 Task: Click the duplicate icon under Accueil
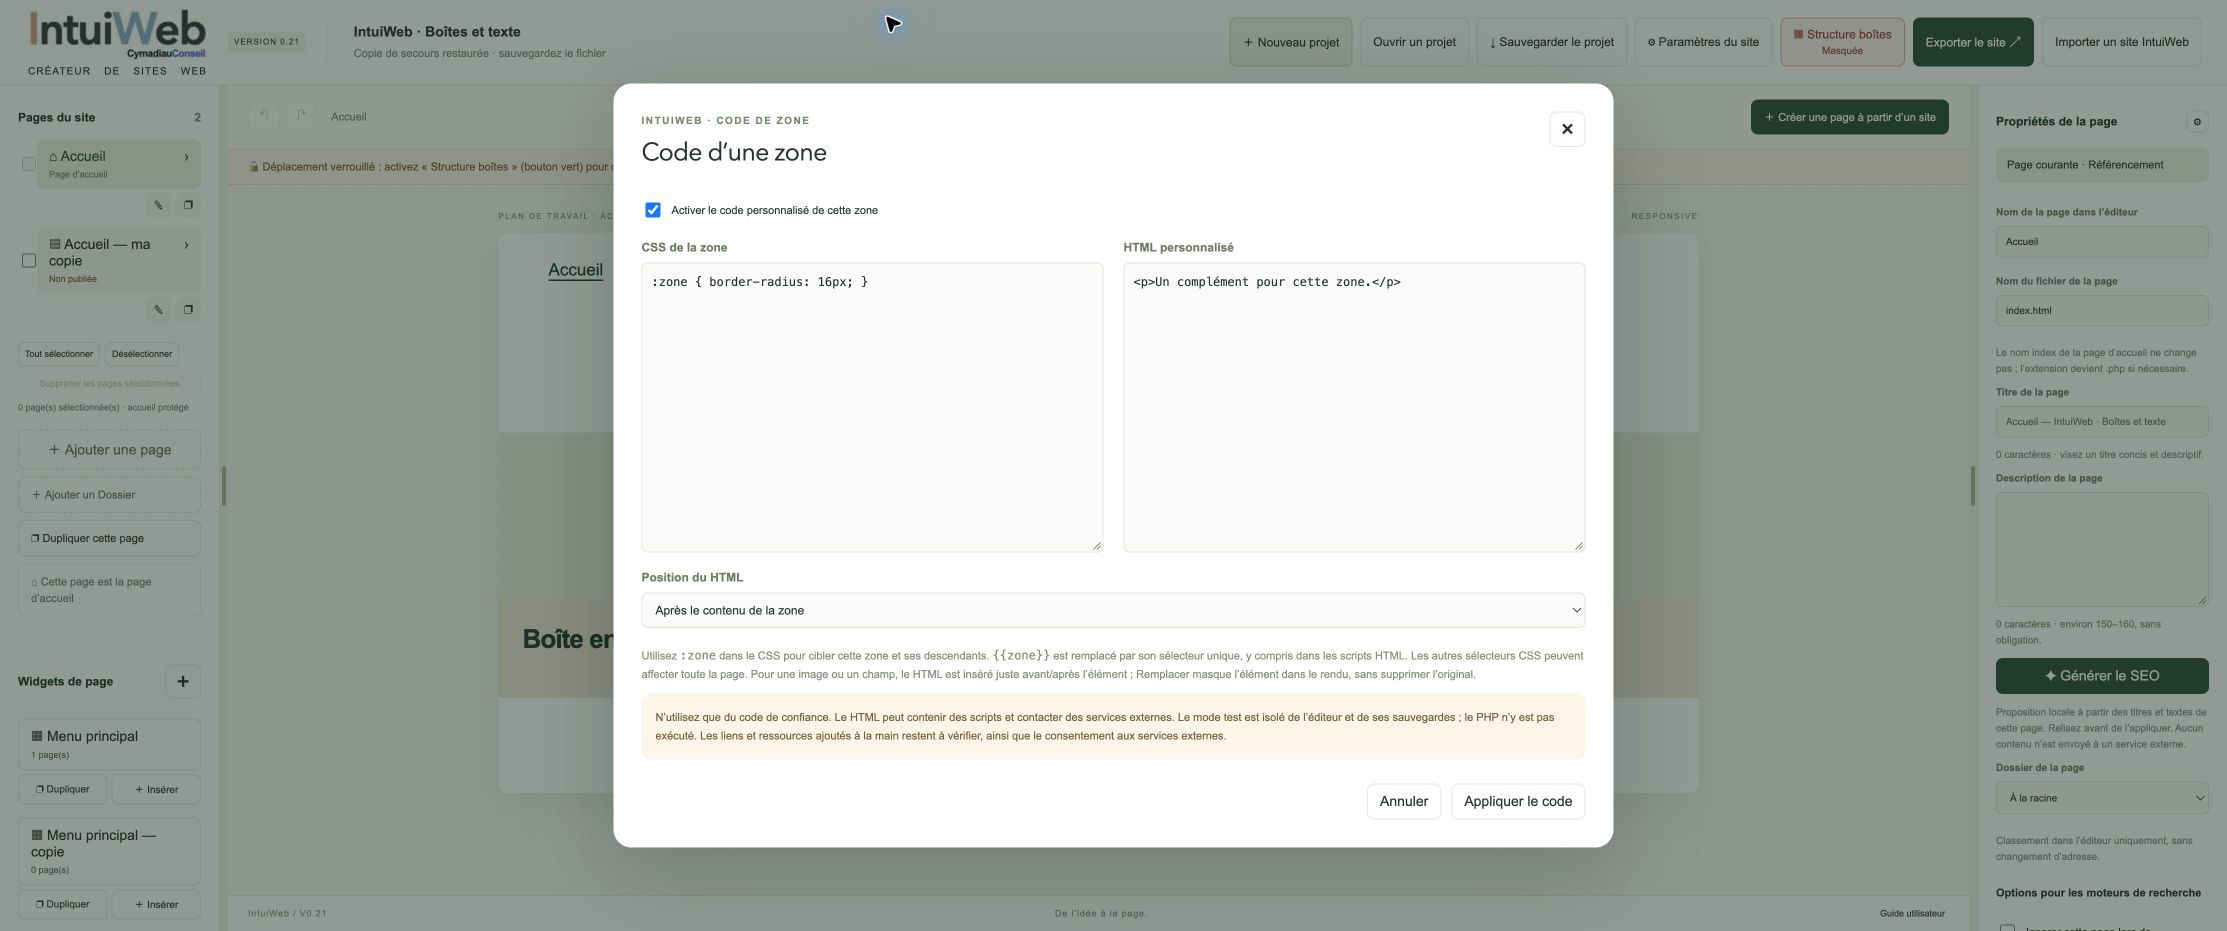pyautogui.click(x=188, y=205)
